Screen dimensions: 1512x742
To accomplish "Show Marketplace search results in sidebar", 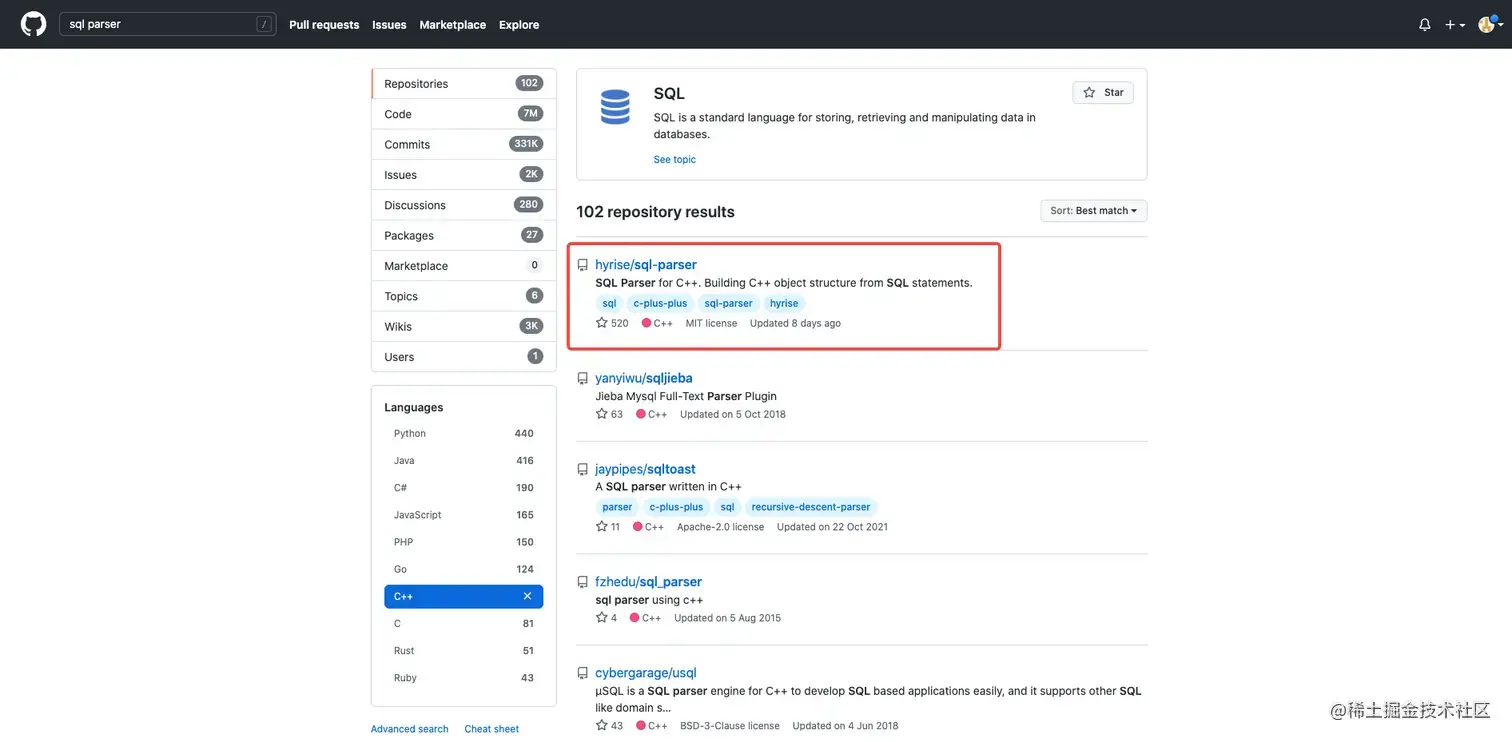I will click(464, 266).
